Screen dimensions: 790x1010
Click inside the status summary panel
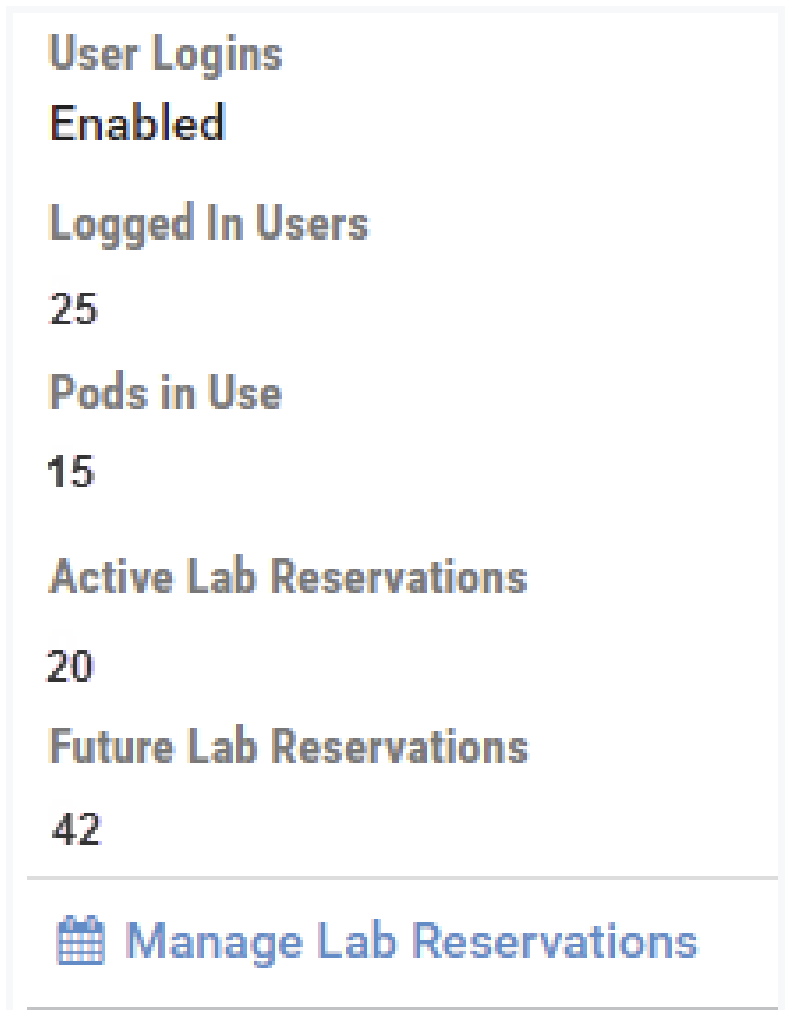coord(395,500)
